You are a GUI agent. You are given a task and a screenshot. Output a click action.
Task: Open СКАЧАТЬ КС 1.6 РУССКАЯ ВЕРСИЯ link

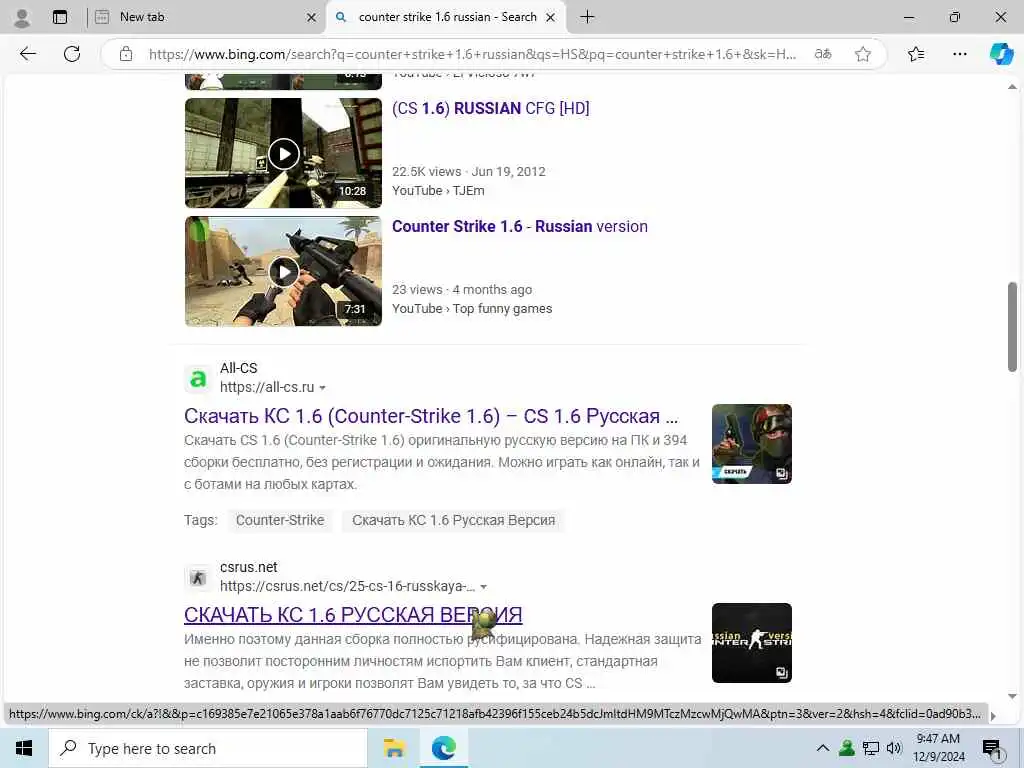353,615
